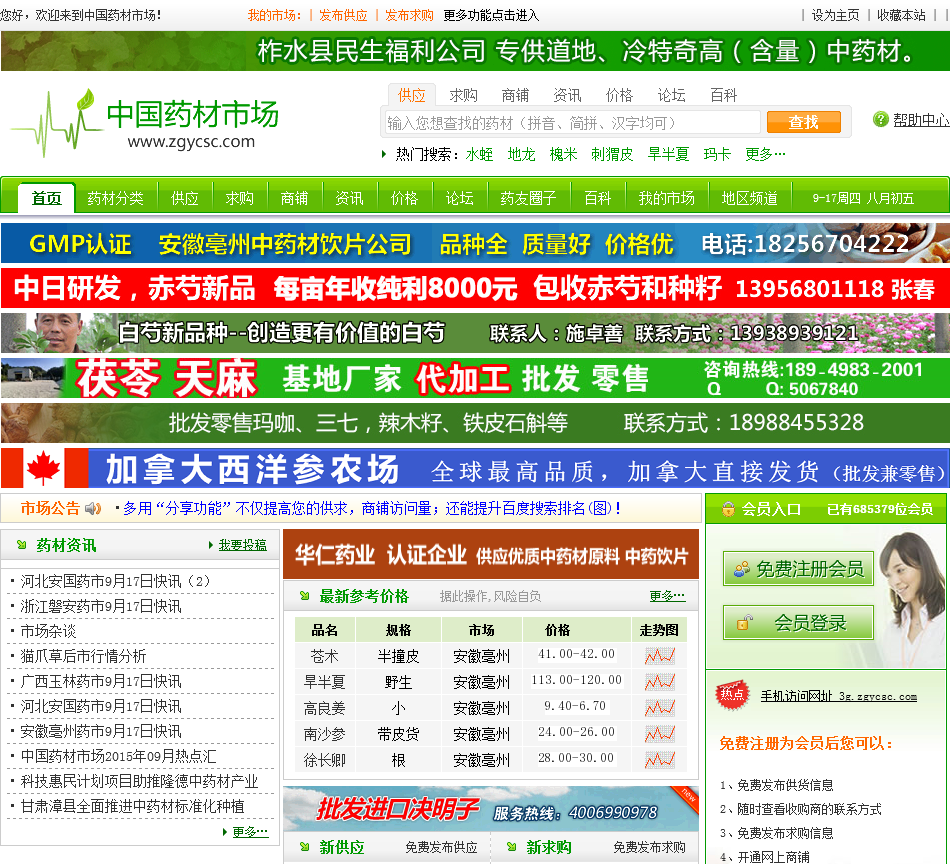This screenshot has width=950, height=864.
Task: Click the 批发进口决明子 banner
Action: (x=491, y=809)
